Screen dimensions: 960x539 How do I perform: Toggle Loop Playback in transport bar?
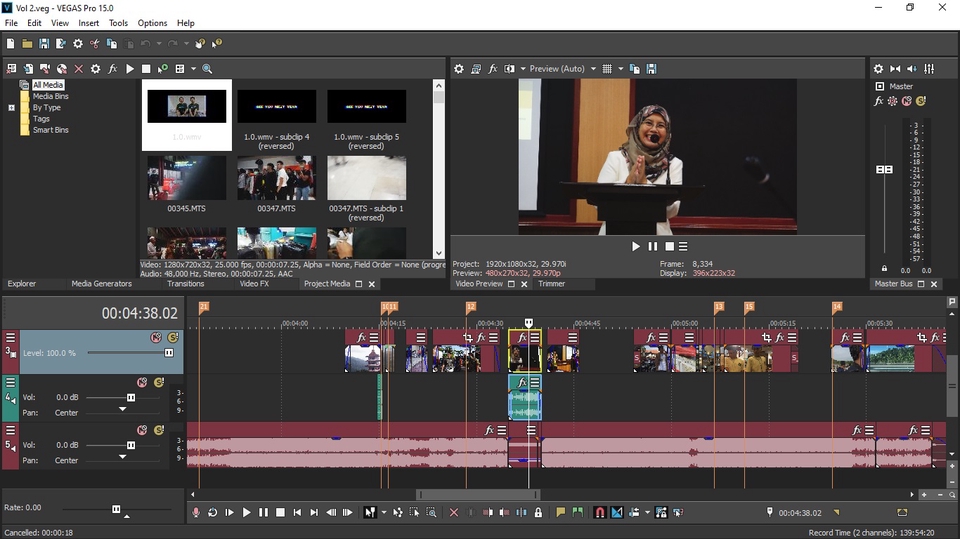coord(212,512)
